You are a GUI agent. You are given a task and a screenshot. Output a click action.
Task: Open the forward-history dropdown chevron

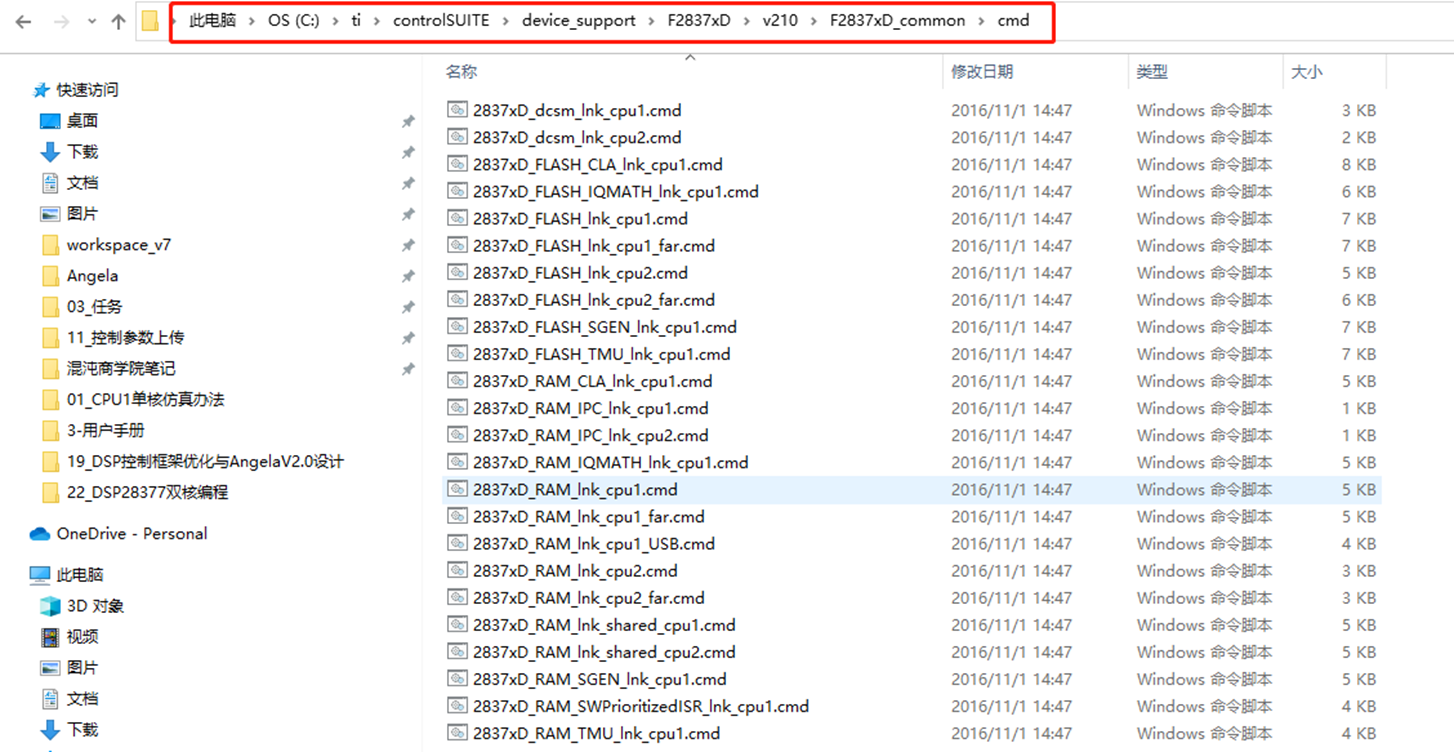(x=91, y=19)
